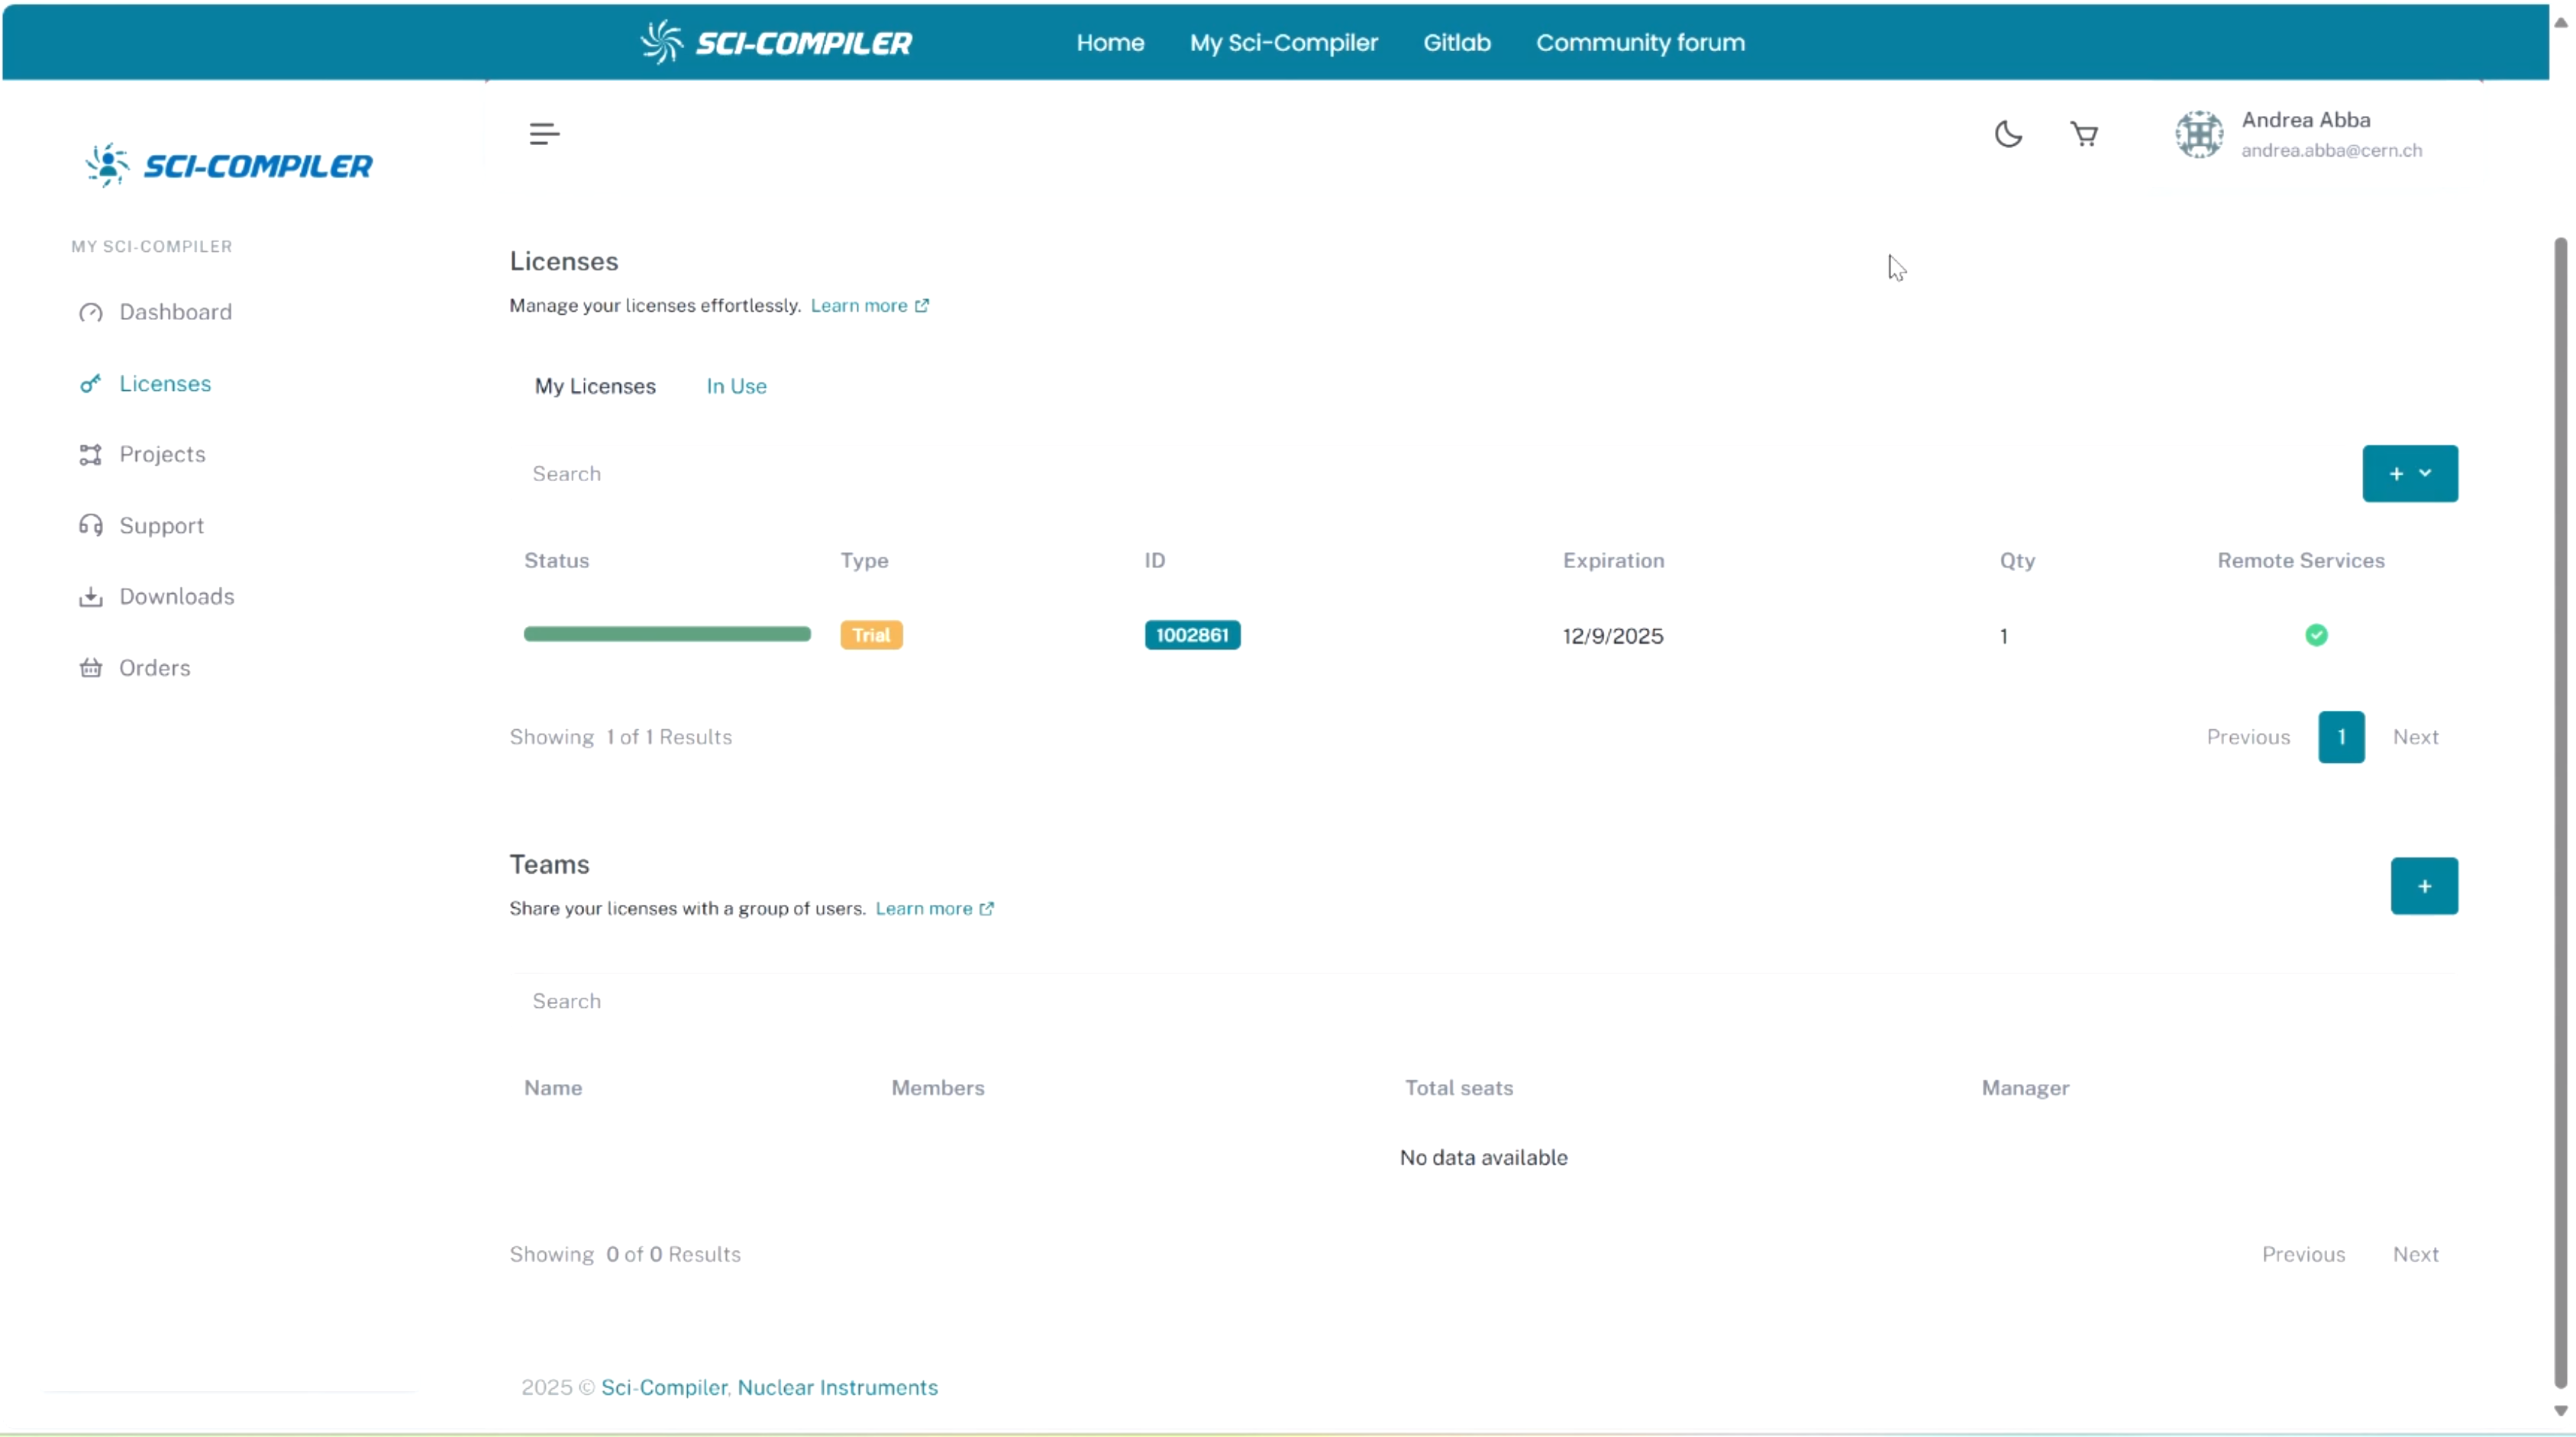Open the Gitlab link in top navigation
This screenshot has height=1437, width=2576.
coord(1457,42)
